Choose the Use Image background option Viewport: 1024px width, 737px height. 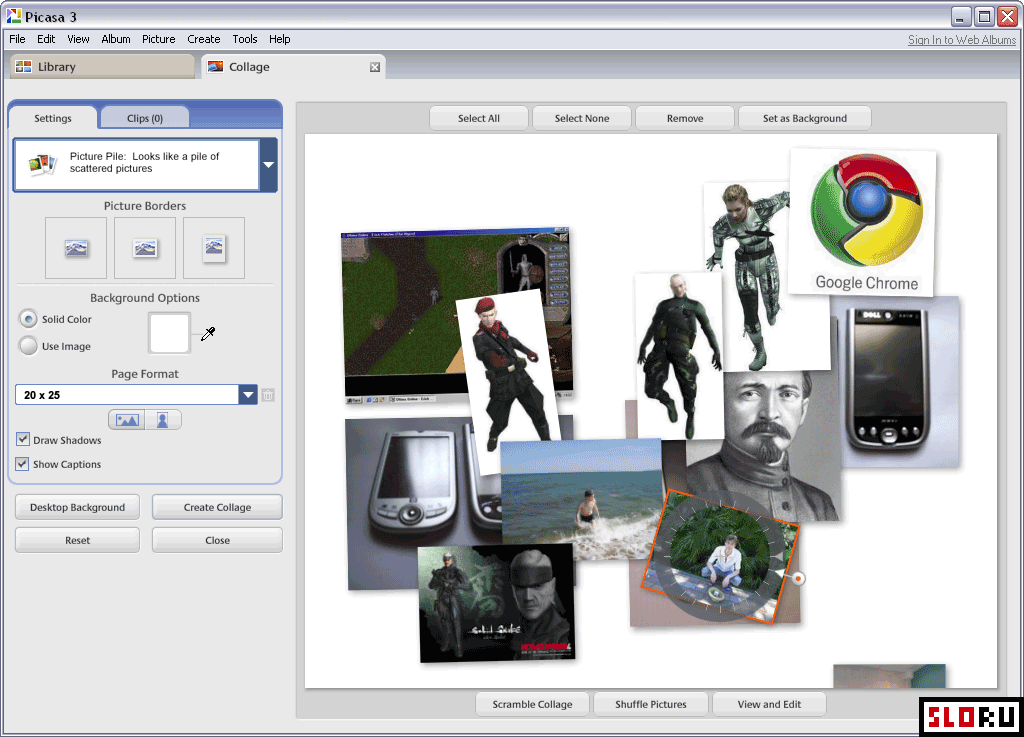28,346
